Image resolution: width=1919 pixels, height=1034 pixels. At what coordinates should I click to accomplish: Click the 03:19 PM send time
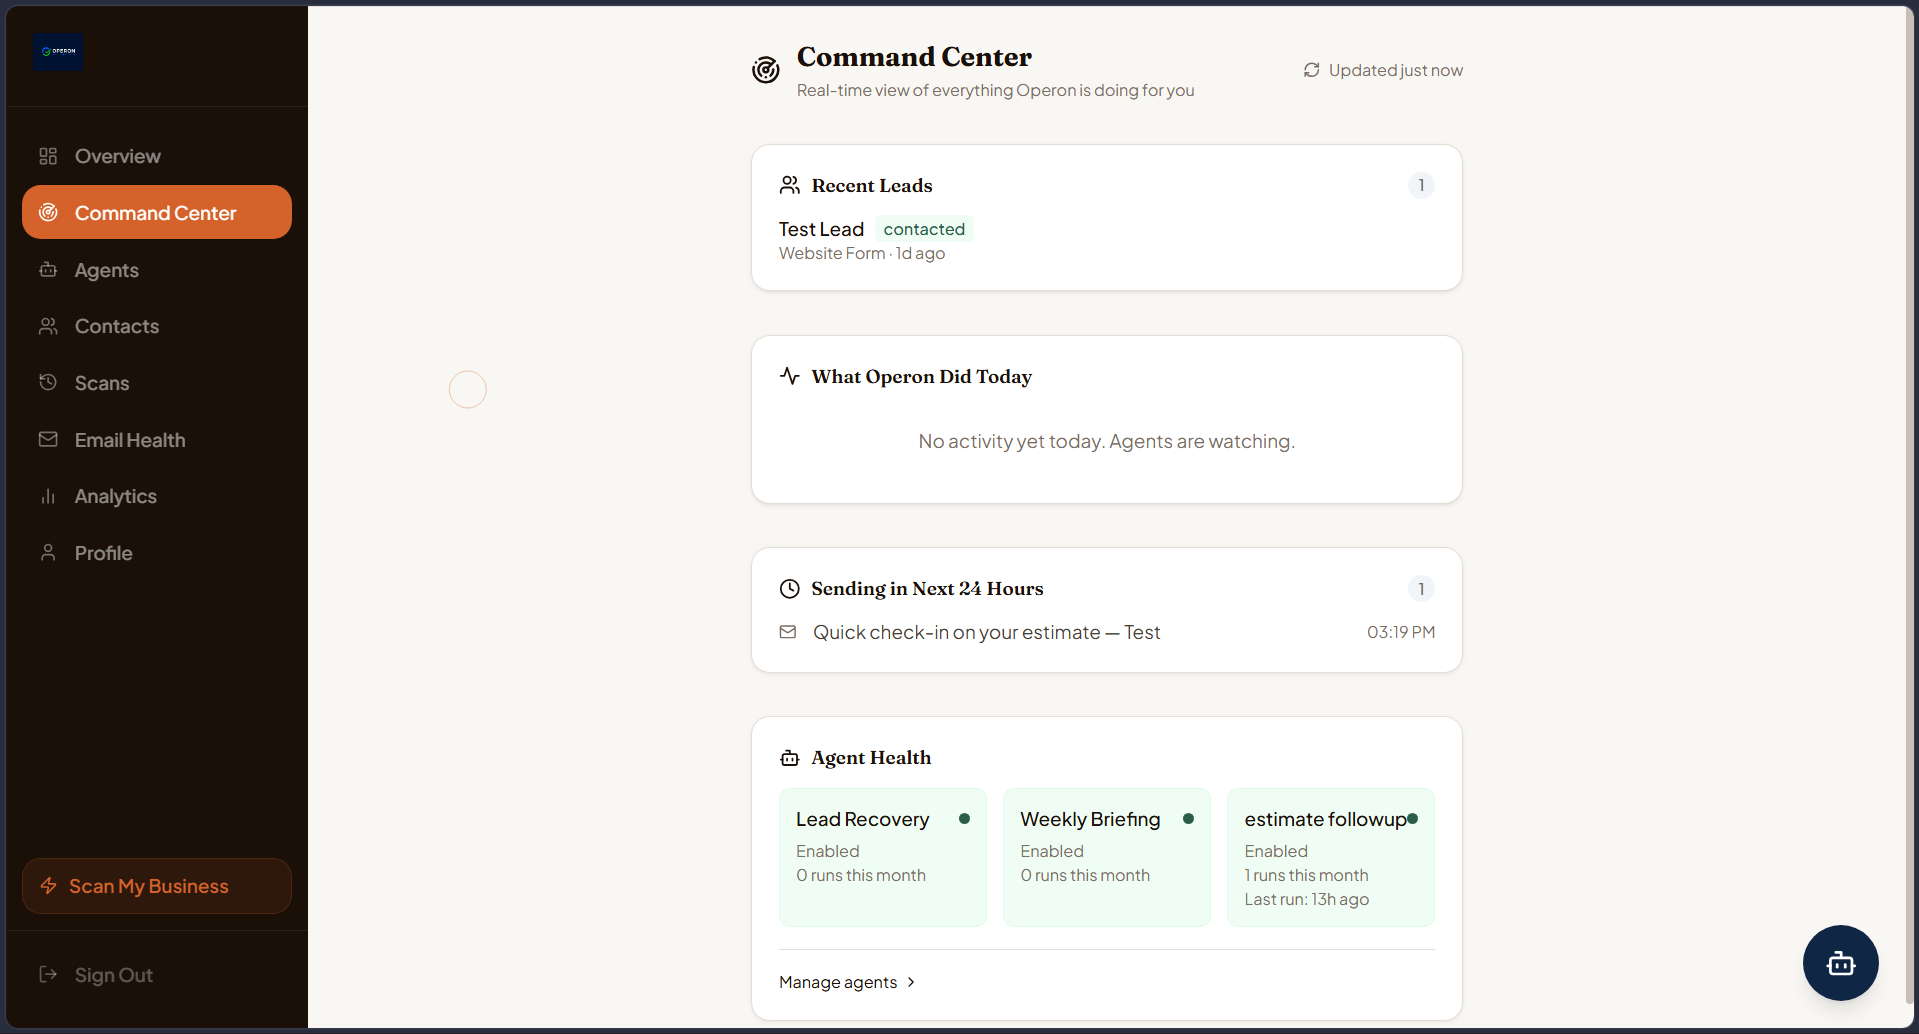tap(1401, 632)
